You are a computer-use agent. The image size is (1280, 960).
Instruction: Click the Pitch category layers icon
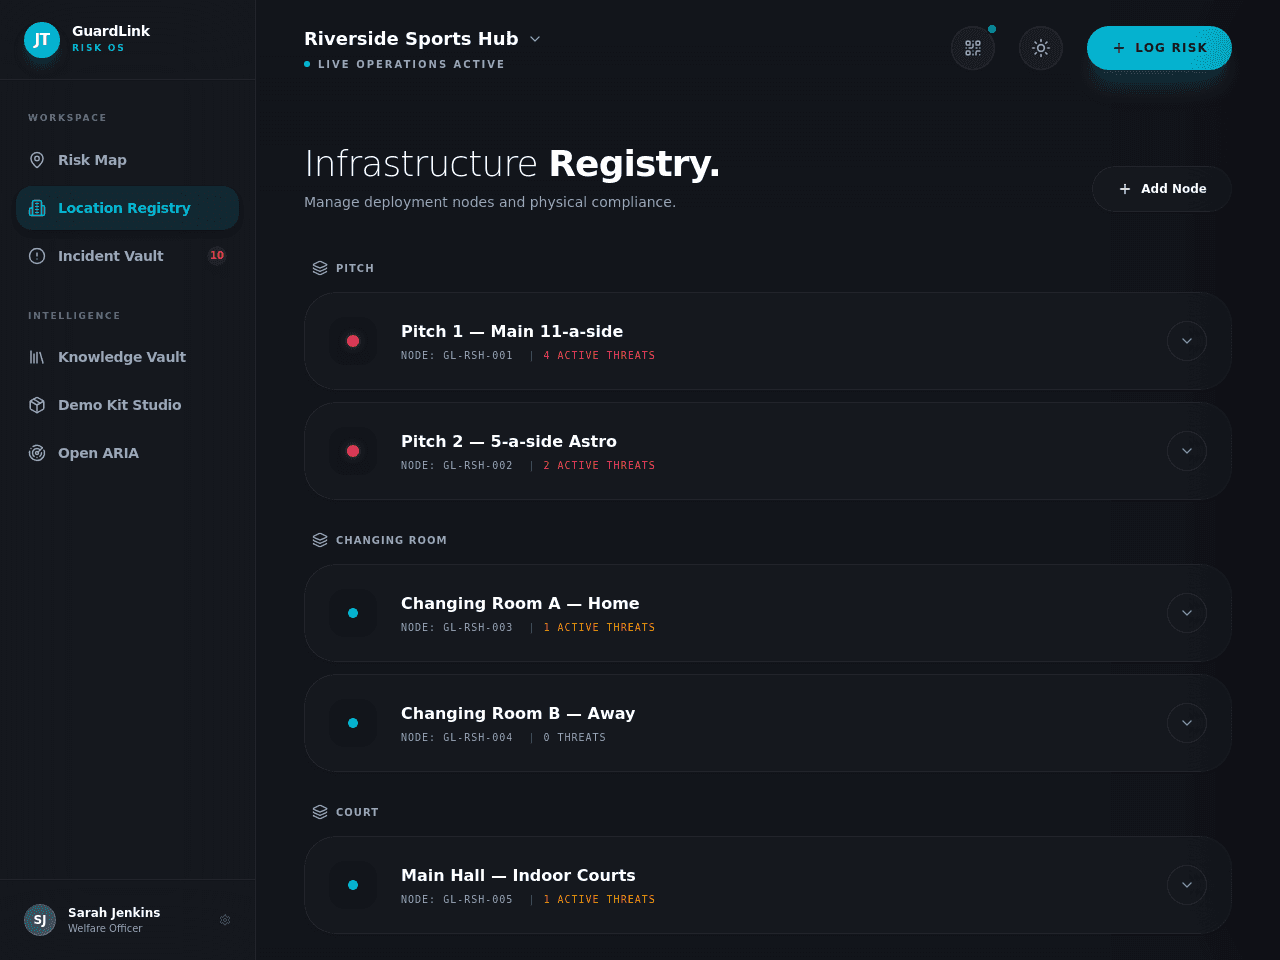pyautogui.click(x=320, y=268)
